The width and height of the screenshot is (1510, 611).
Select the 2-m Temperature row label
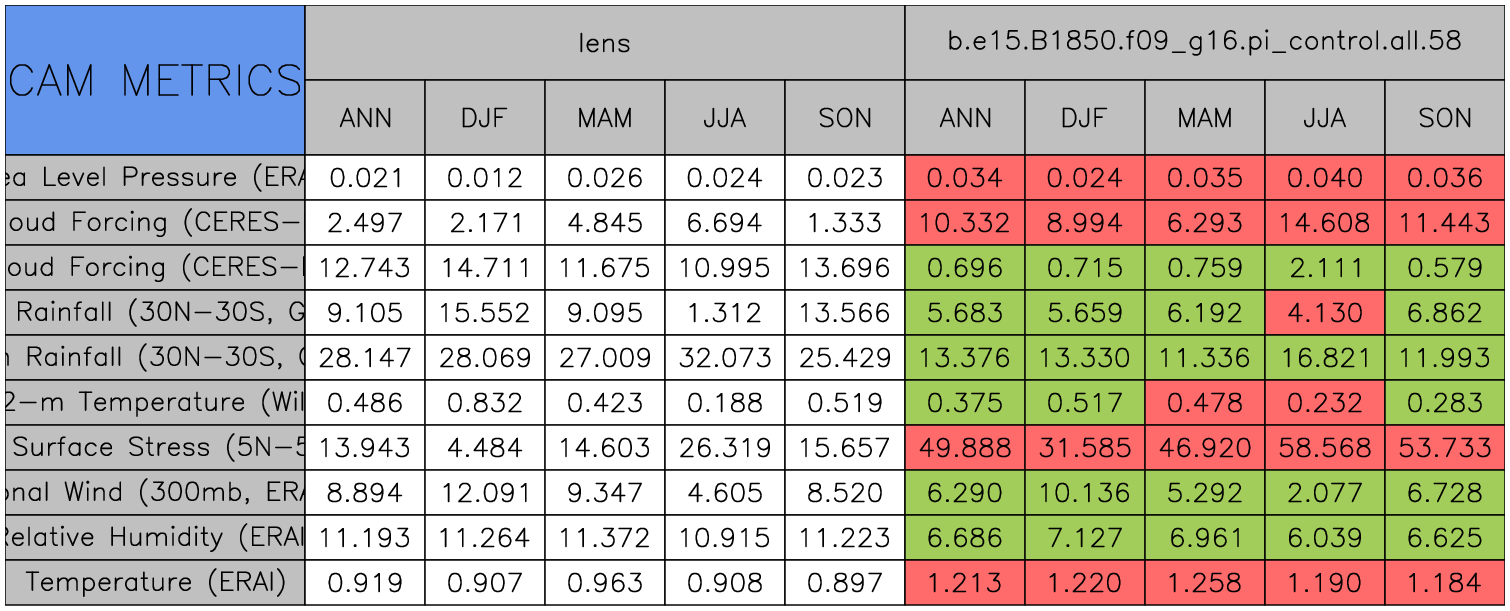[x=155, y=403]
